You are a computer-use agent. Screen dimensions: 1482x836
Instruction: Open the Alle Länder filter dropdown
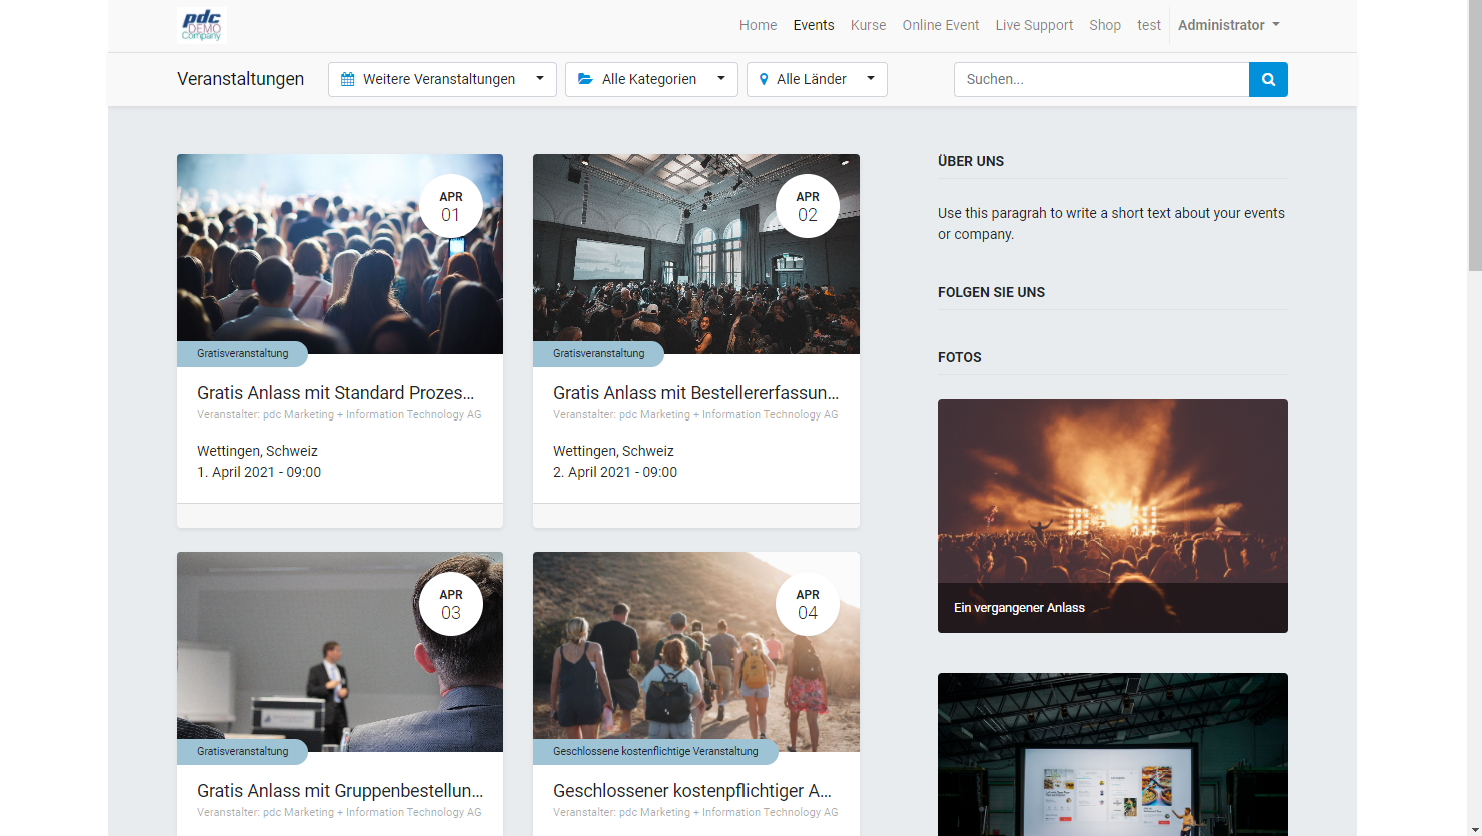pos(817,80)
